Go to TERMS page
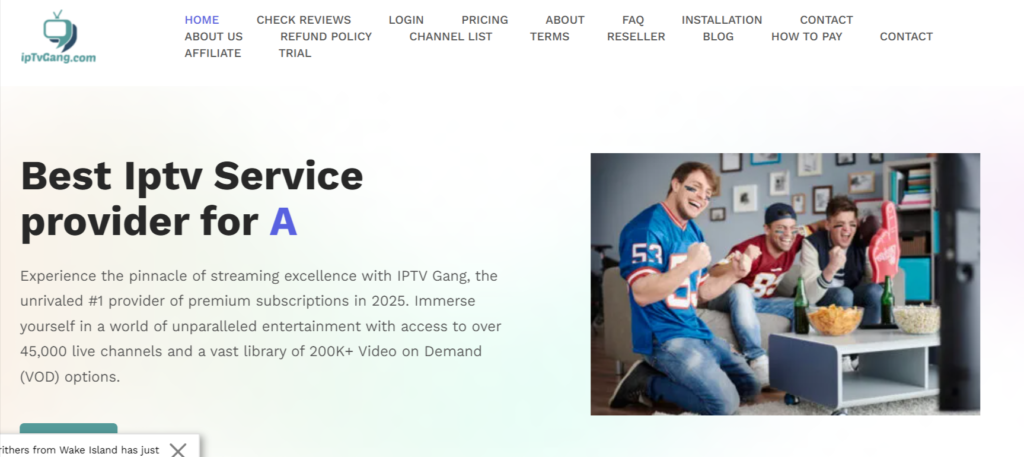Image resolution: width=1024 pixels, height=457 pixels. click(549, 37)
